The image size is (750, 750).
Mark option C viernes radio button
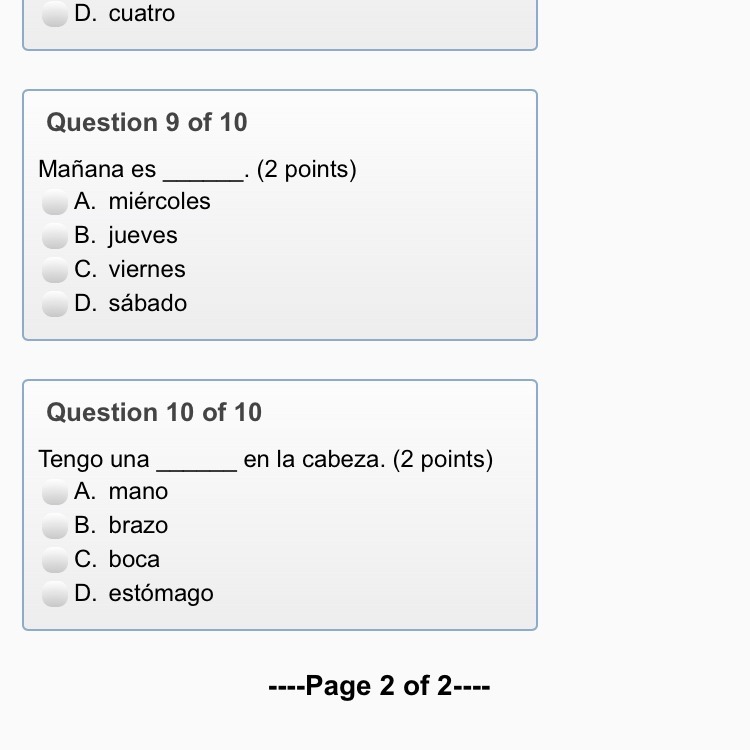coord(55,270)
